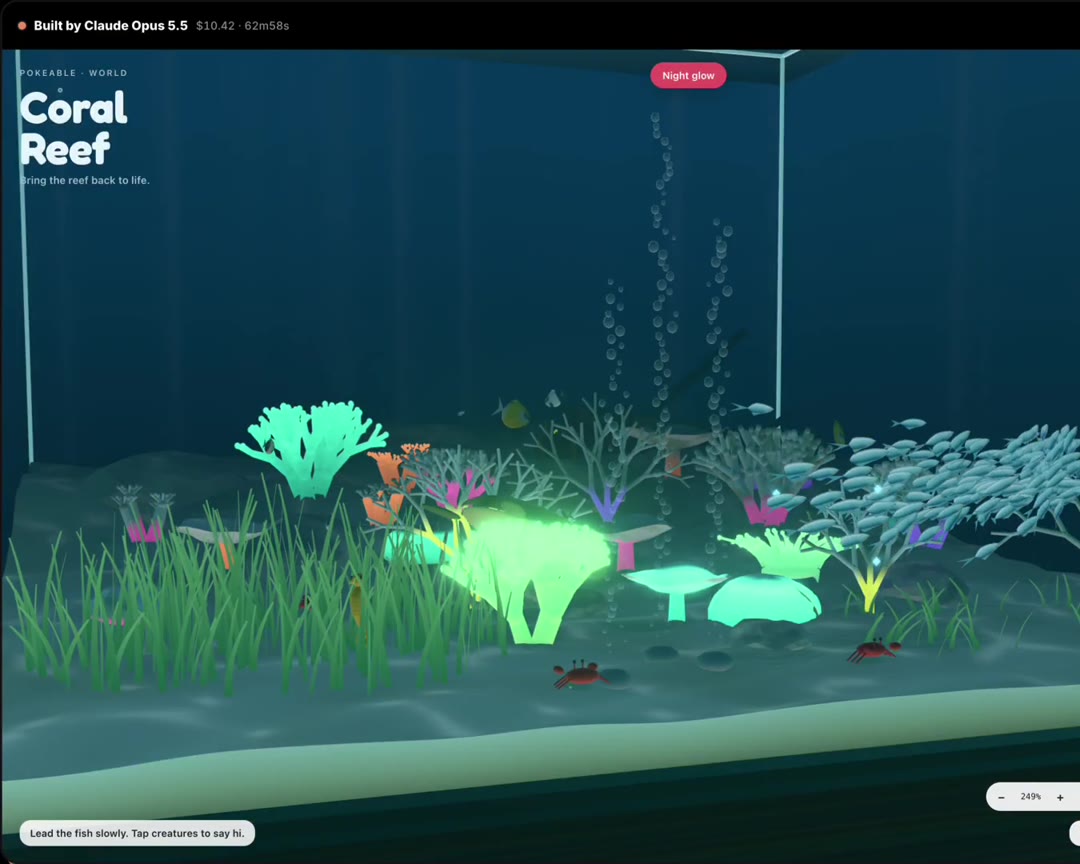Click the Built by Claude Opus 5.5 title

(x=110, y=25)
